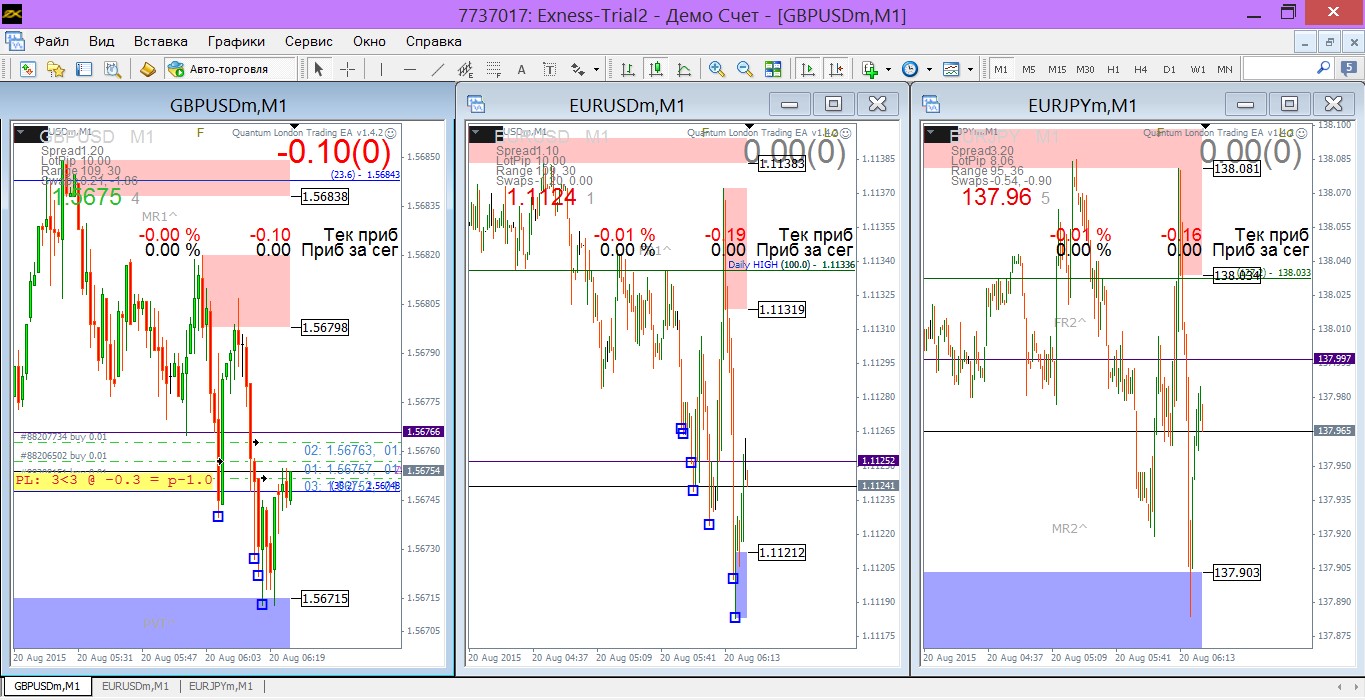Viewport: 1365px width, 700px height.
Task: Select the crosshair tool
Action: pyautogui.click(x=347, y=69)
